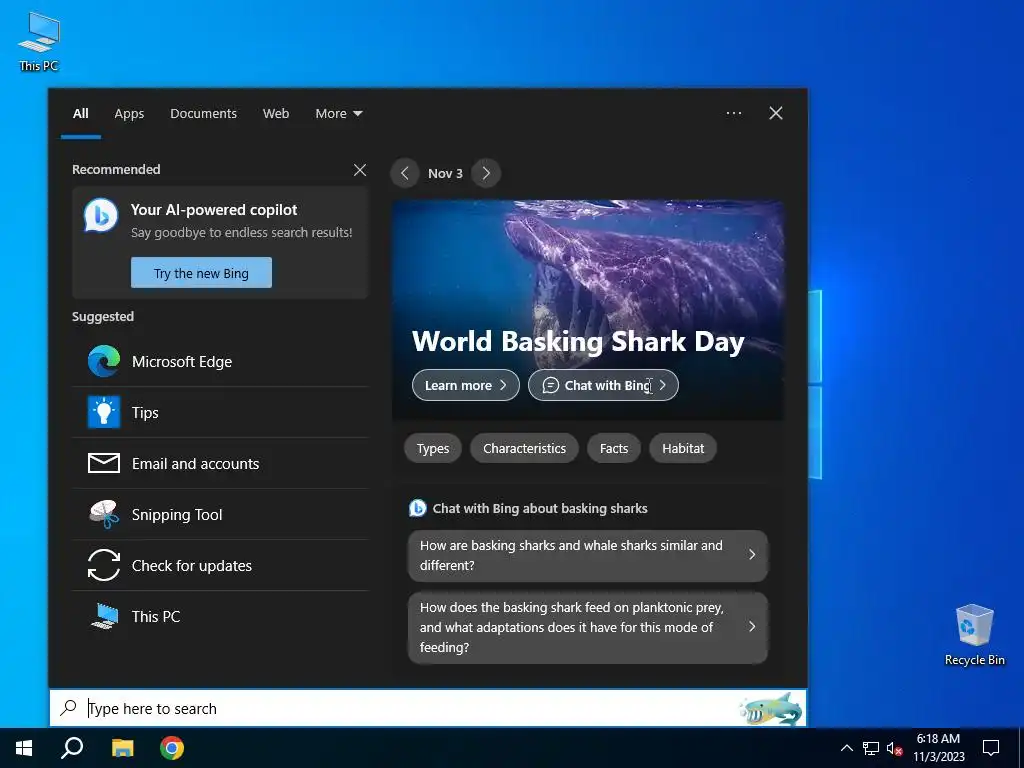Open Microsoft Edge suggestion text
Image resolution: width=1024 pixels, height=768 pixels.
pyautogui.click(x=182, y=362)
